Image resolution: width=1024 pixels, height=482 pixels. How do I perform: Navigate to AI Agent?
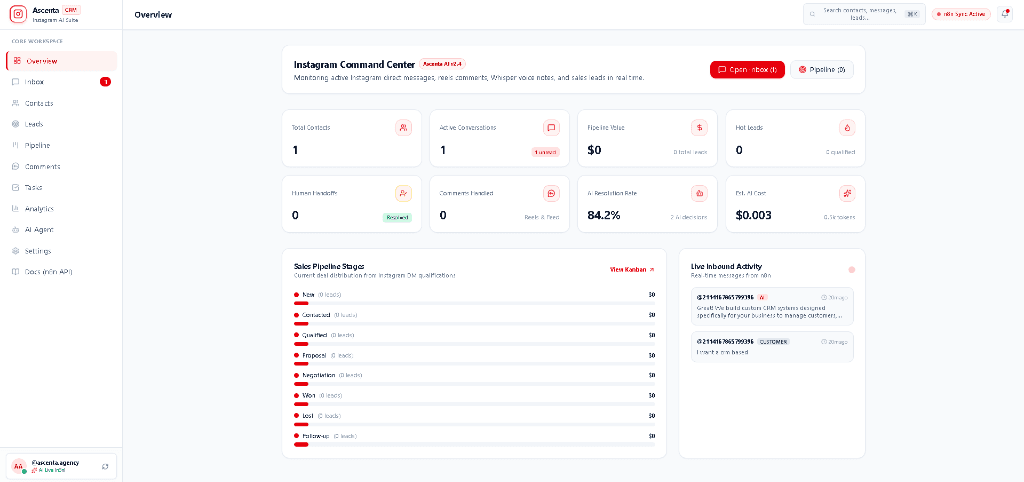[61, 230]
